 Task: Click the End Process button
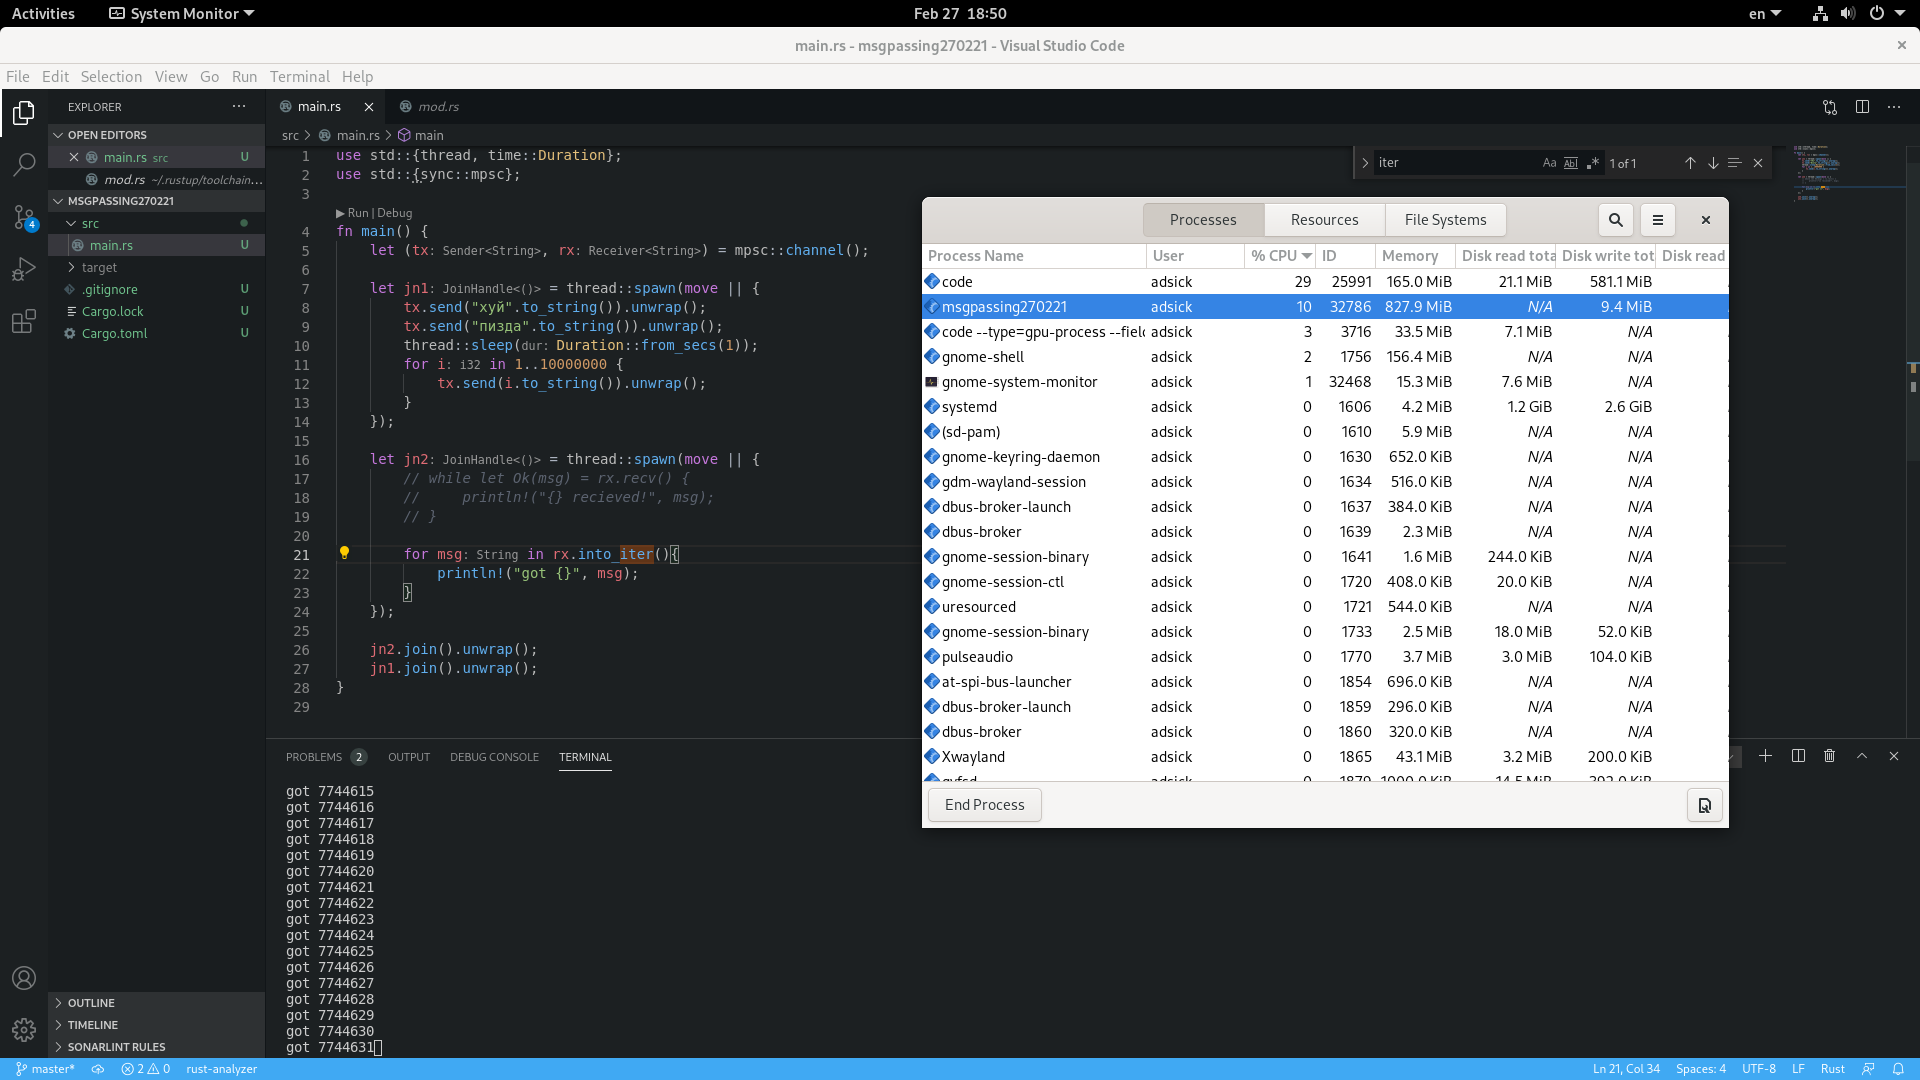point(985,805)
